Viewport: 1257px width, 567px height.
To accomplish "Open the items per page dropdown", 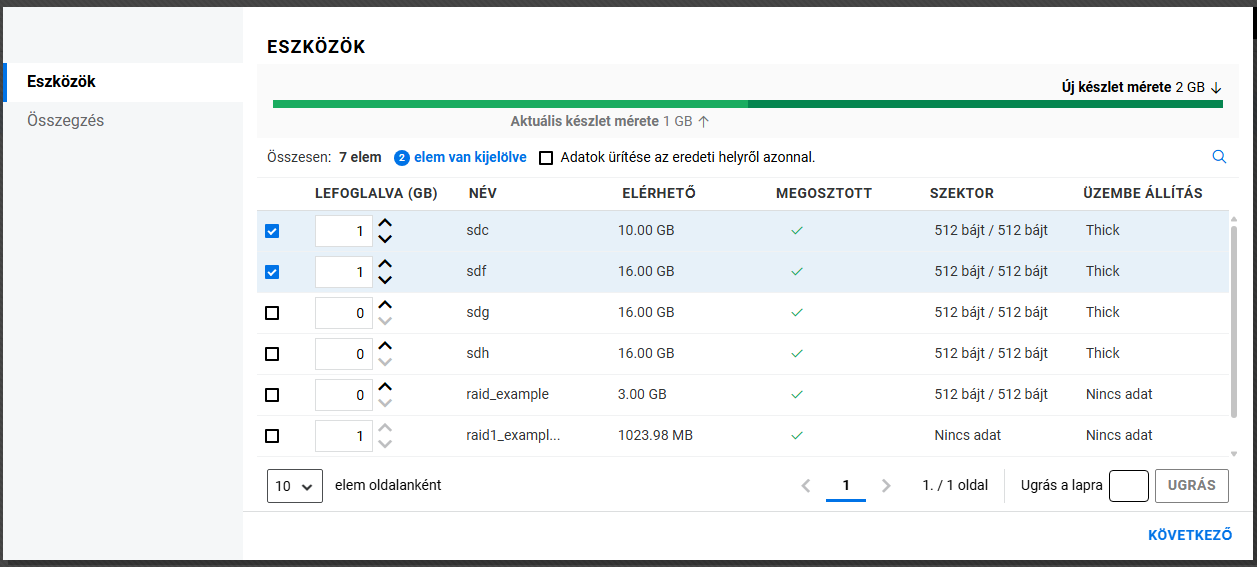I will pyautogui.click(x=295, y=486).
